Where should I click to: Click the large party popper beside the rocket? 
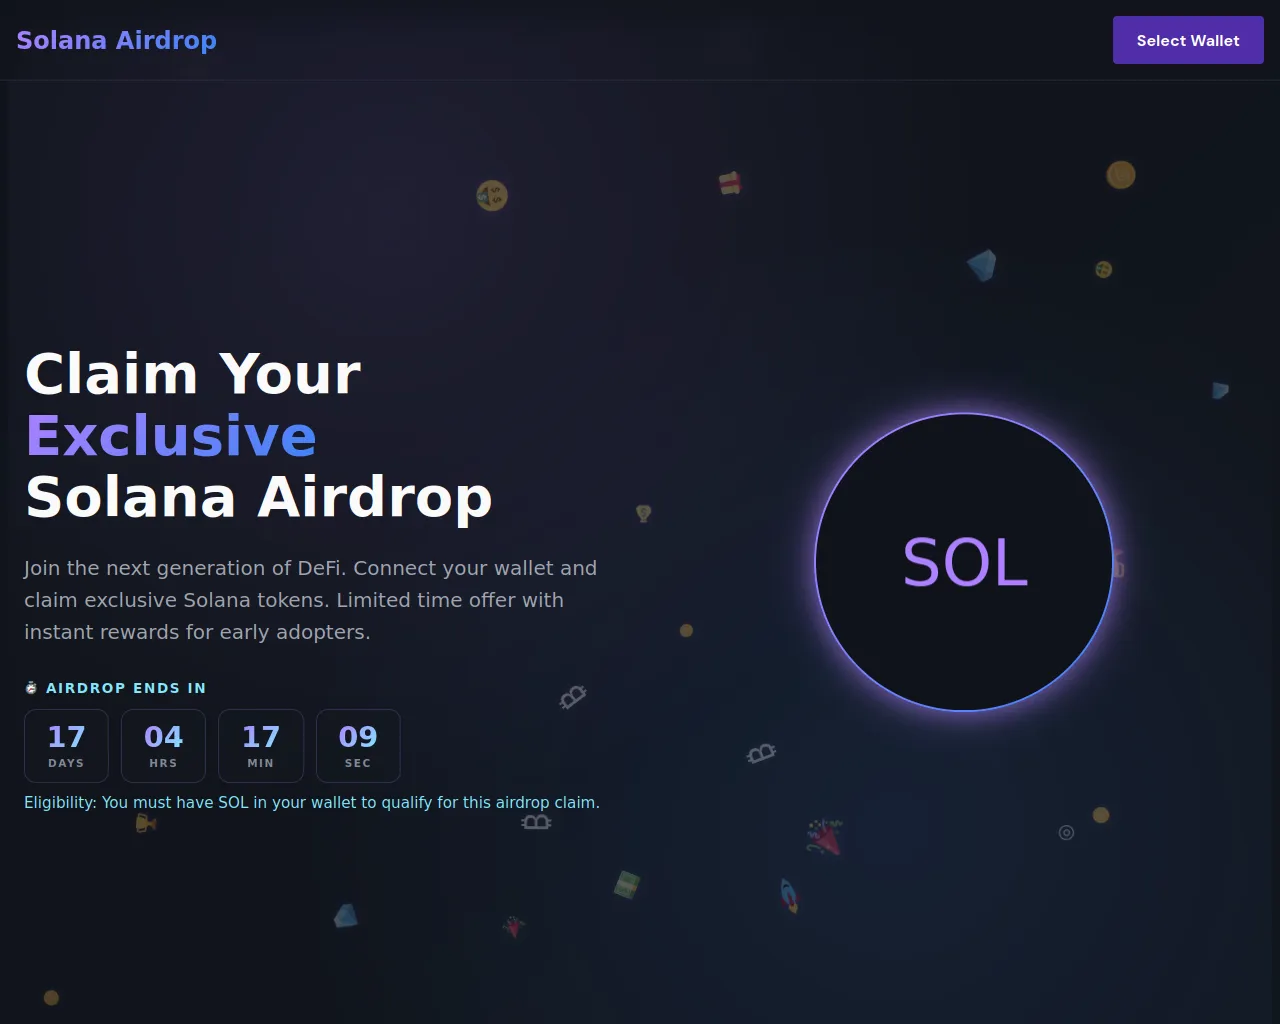point(825,837)
